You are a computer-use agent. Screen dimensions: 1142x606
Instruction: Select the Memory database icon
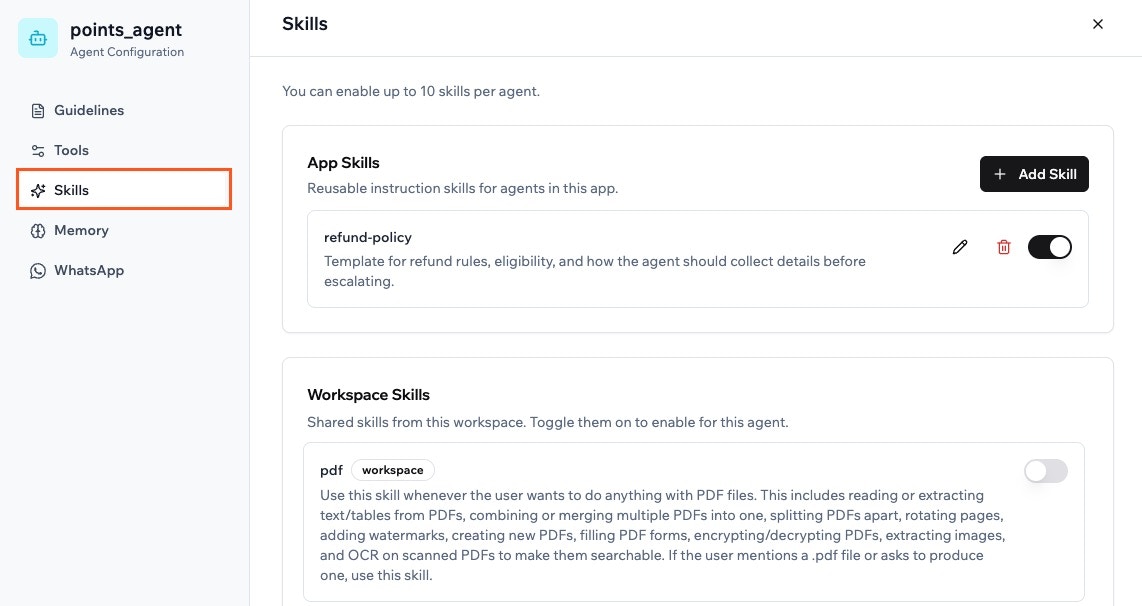click(x=38, y=230)
